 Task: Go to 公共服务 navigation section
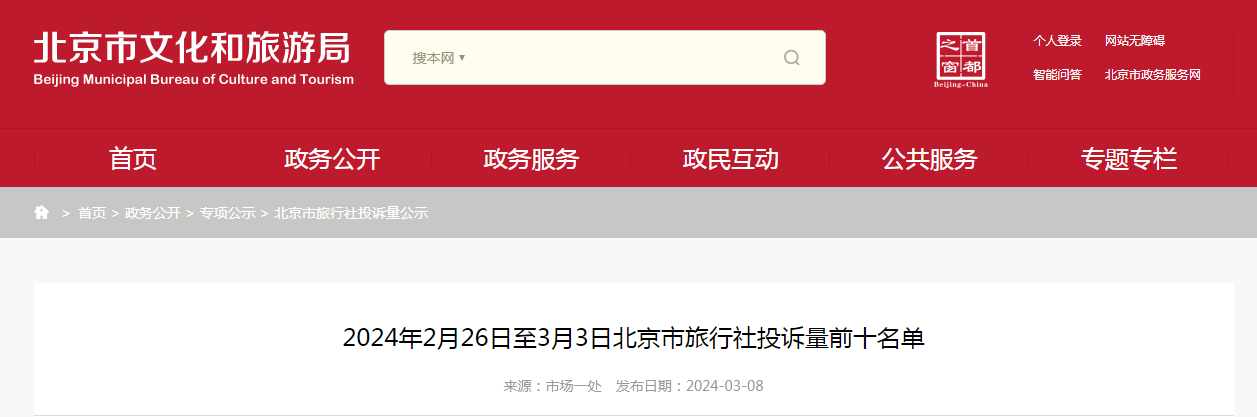tap(929, 158)
